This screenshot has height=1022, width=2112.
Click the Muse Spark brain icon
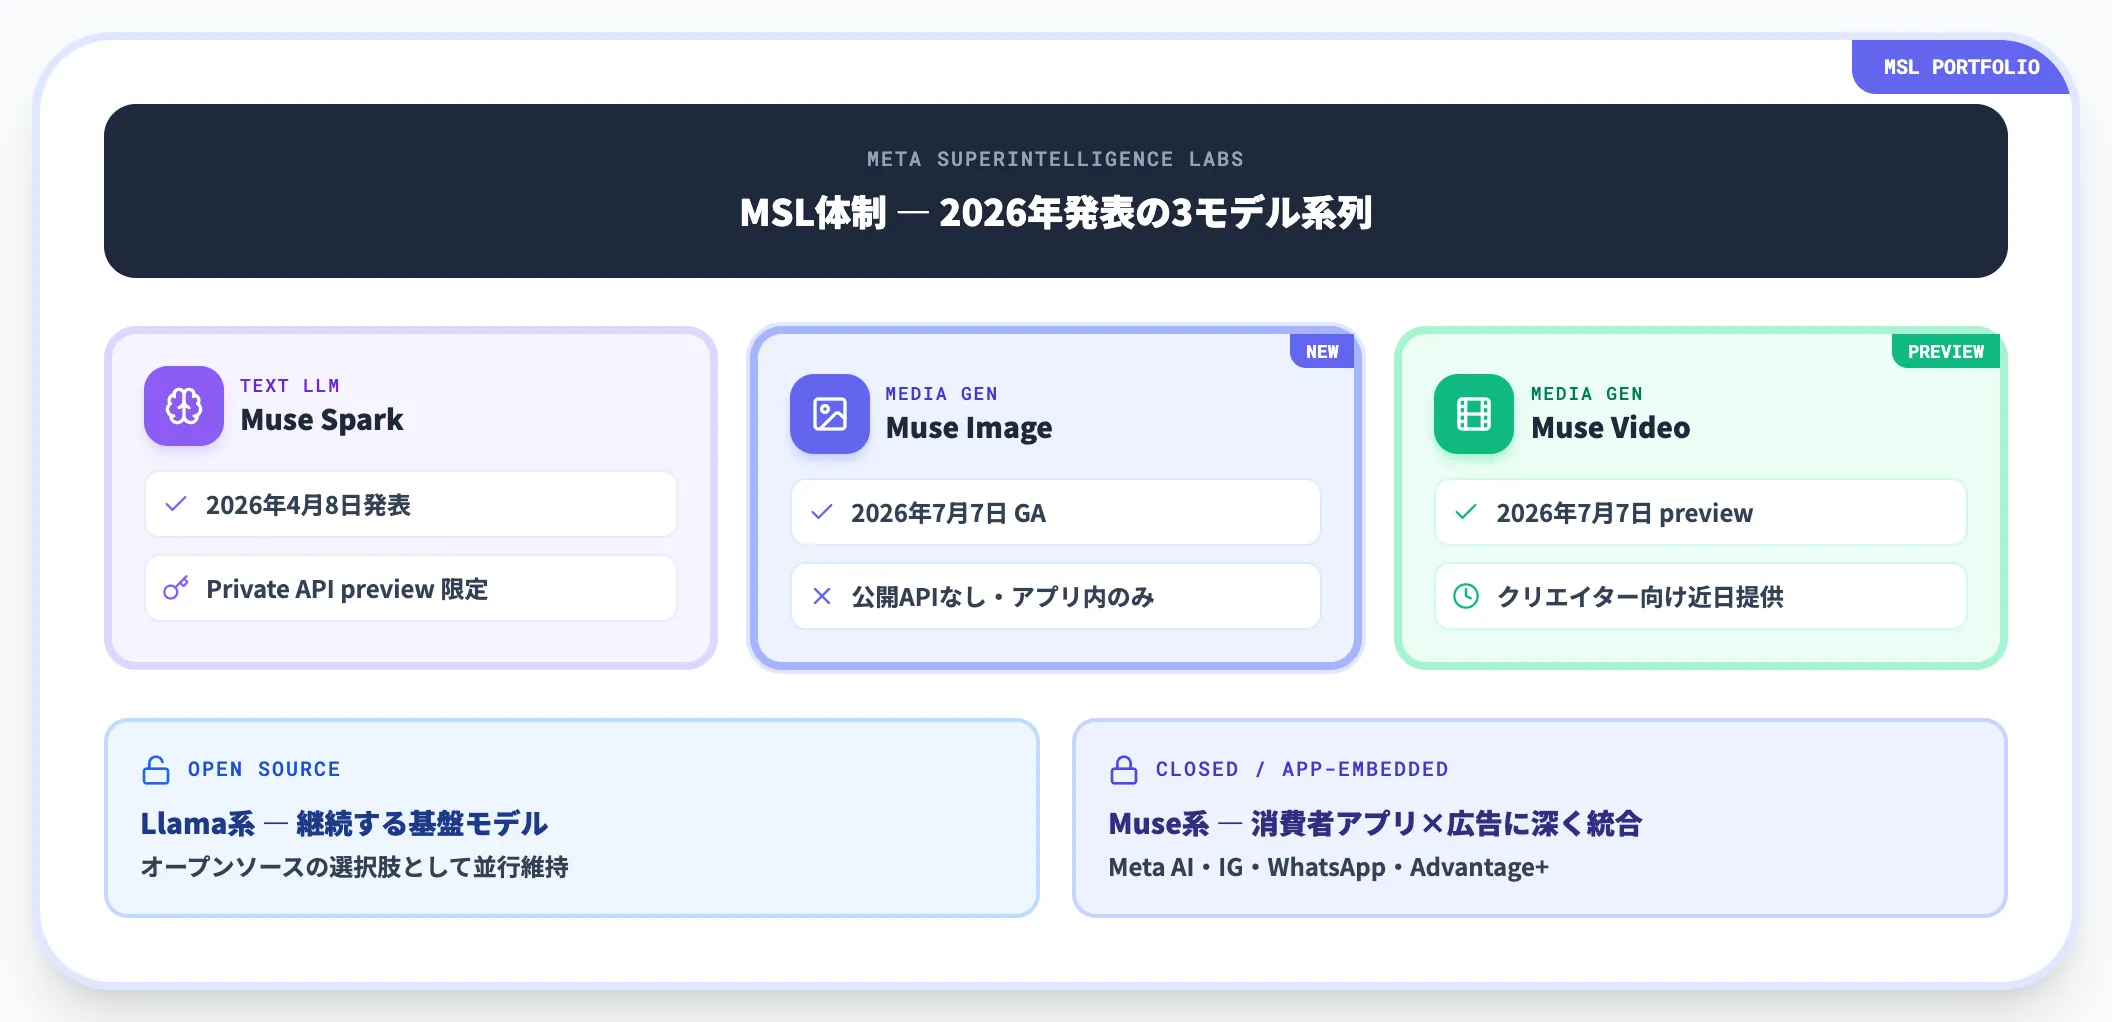(x=184, y=406)
